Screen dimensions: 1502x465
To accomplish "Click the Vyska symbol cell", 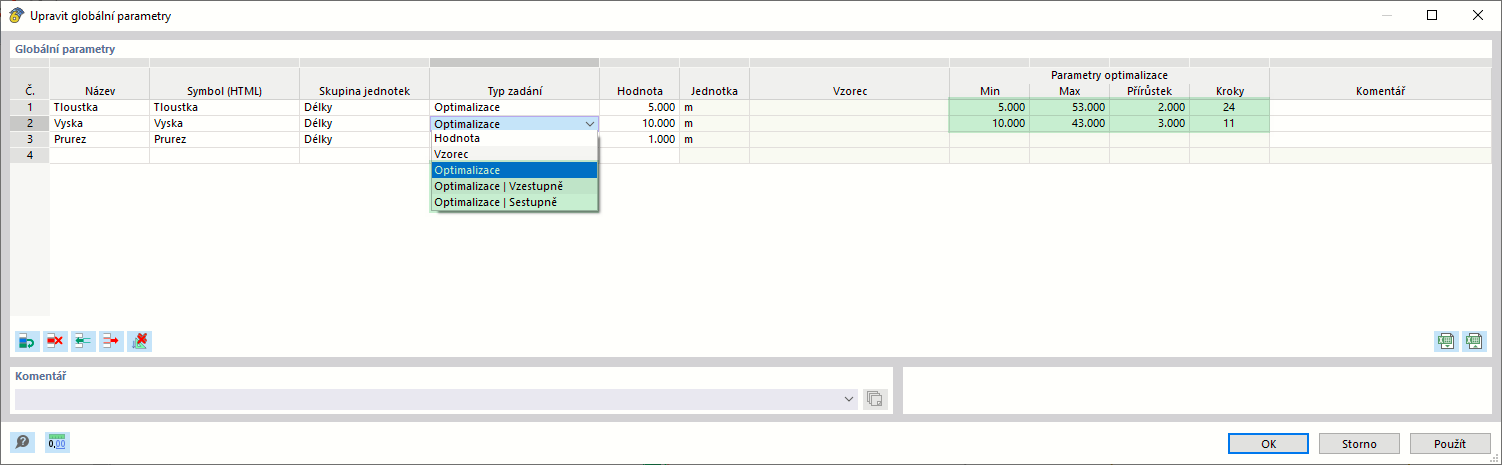I will click(x=224, y=123).
